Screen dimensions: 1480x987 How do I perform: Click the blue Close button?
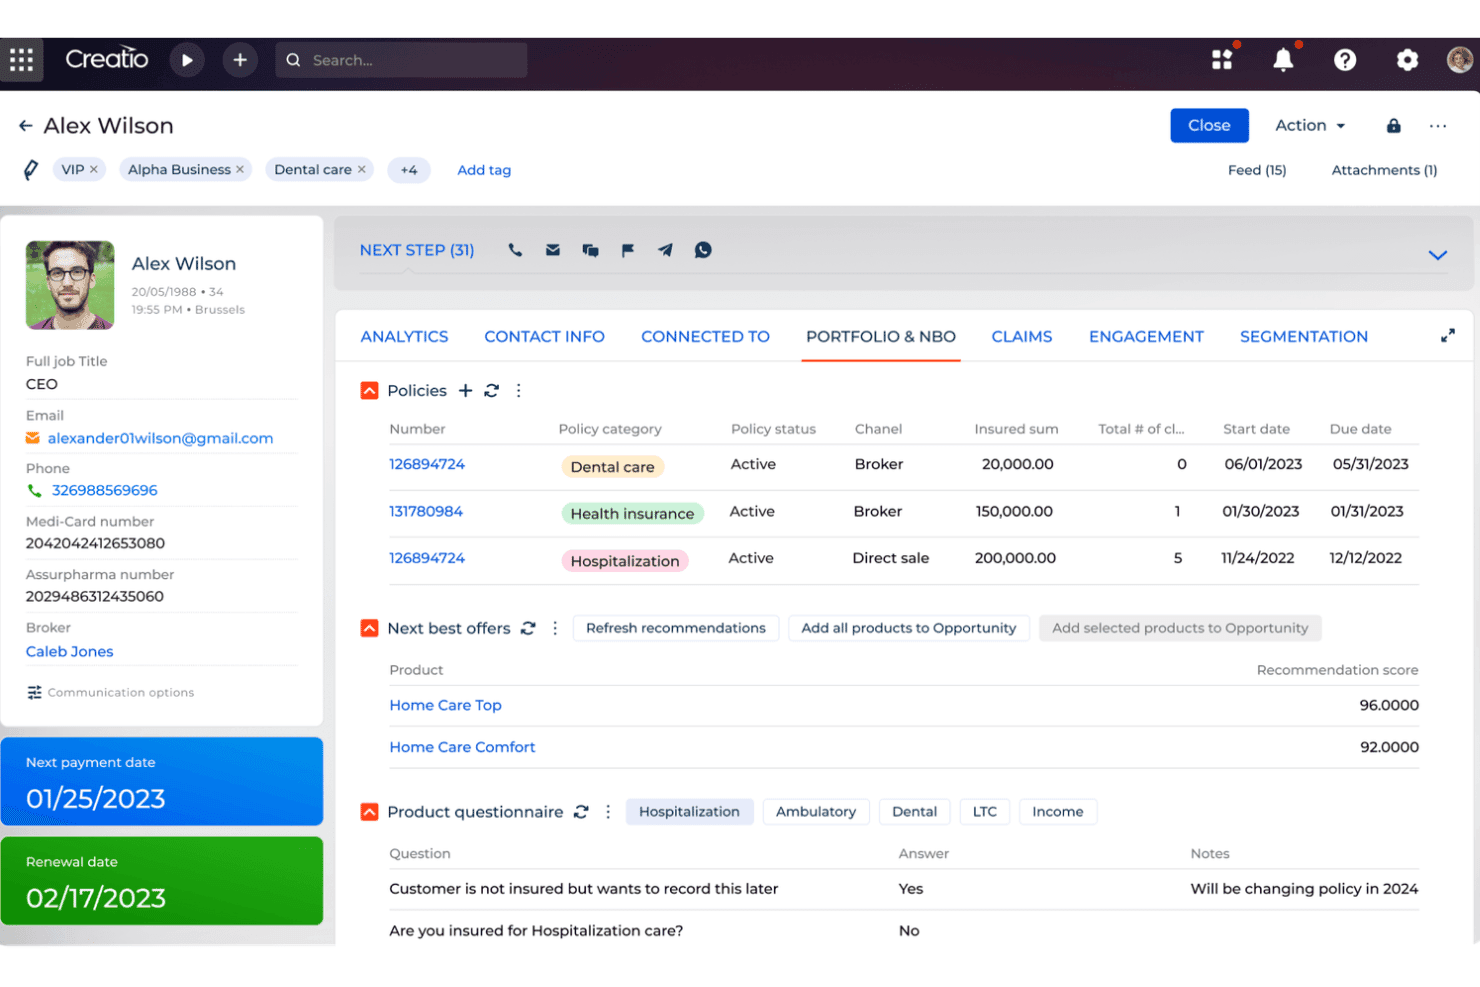click(1209, 126)
